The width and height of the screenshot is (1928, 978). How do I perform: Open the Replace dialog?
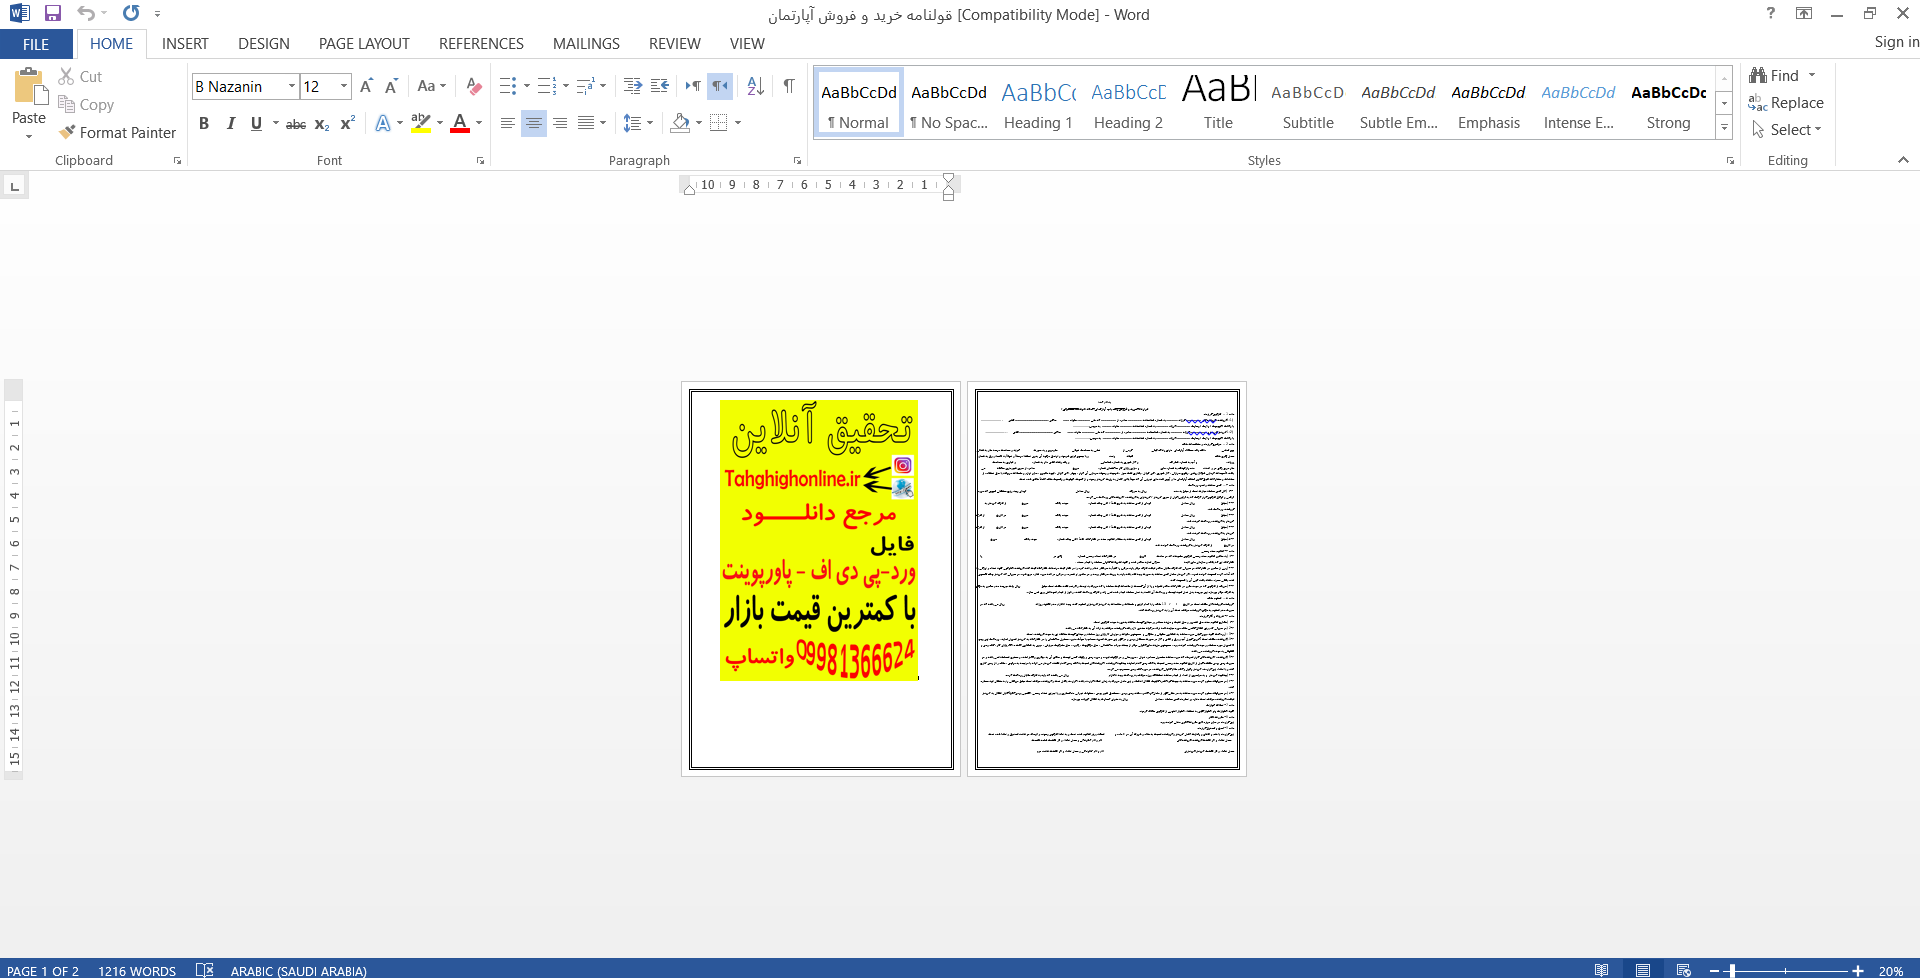tap(1786, 102)
